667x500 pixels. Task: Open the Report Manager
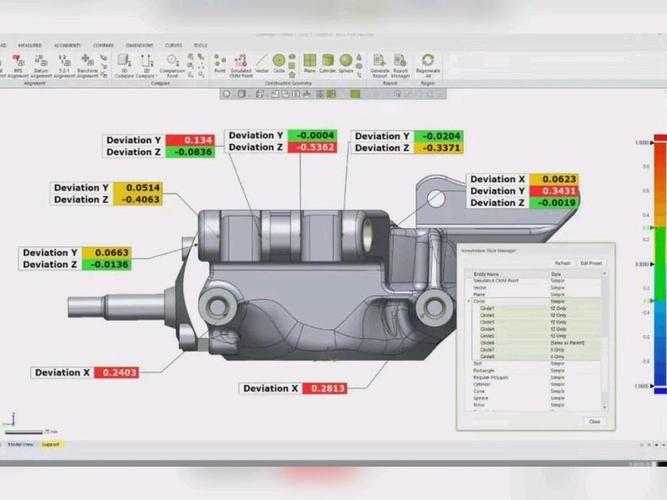pyautogui.click(x=400, y=66)
